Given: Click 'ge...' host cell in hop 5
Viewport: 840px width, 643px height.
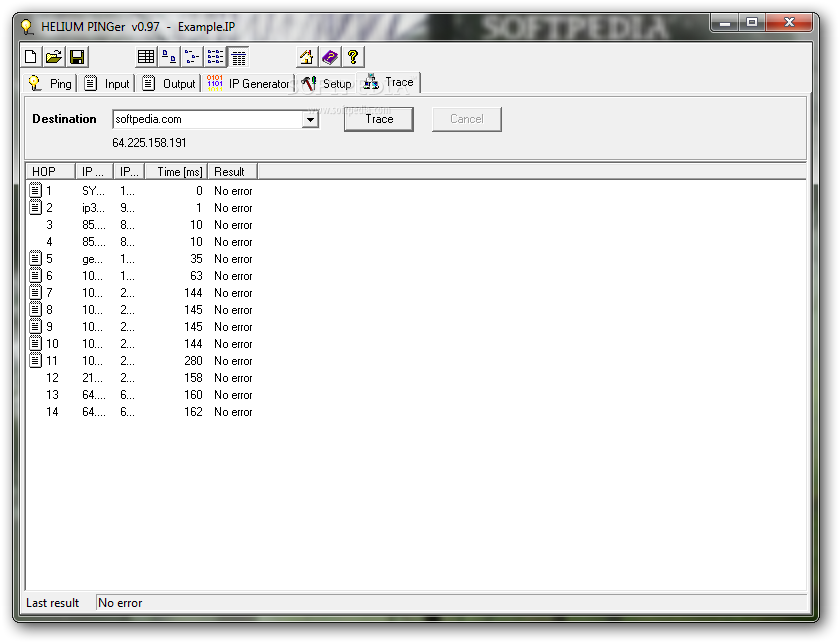Looking at the screenshot, I should pos(92,259).
